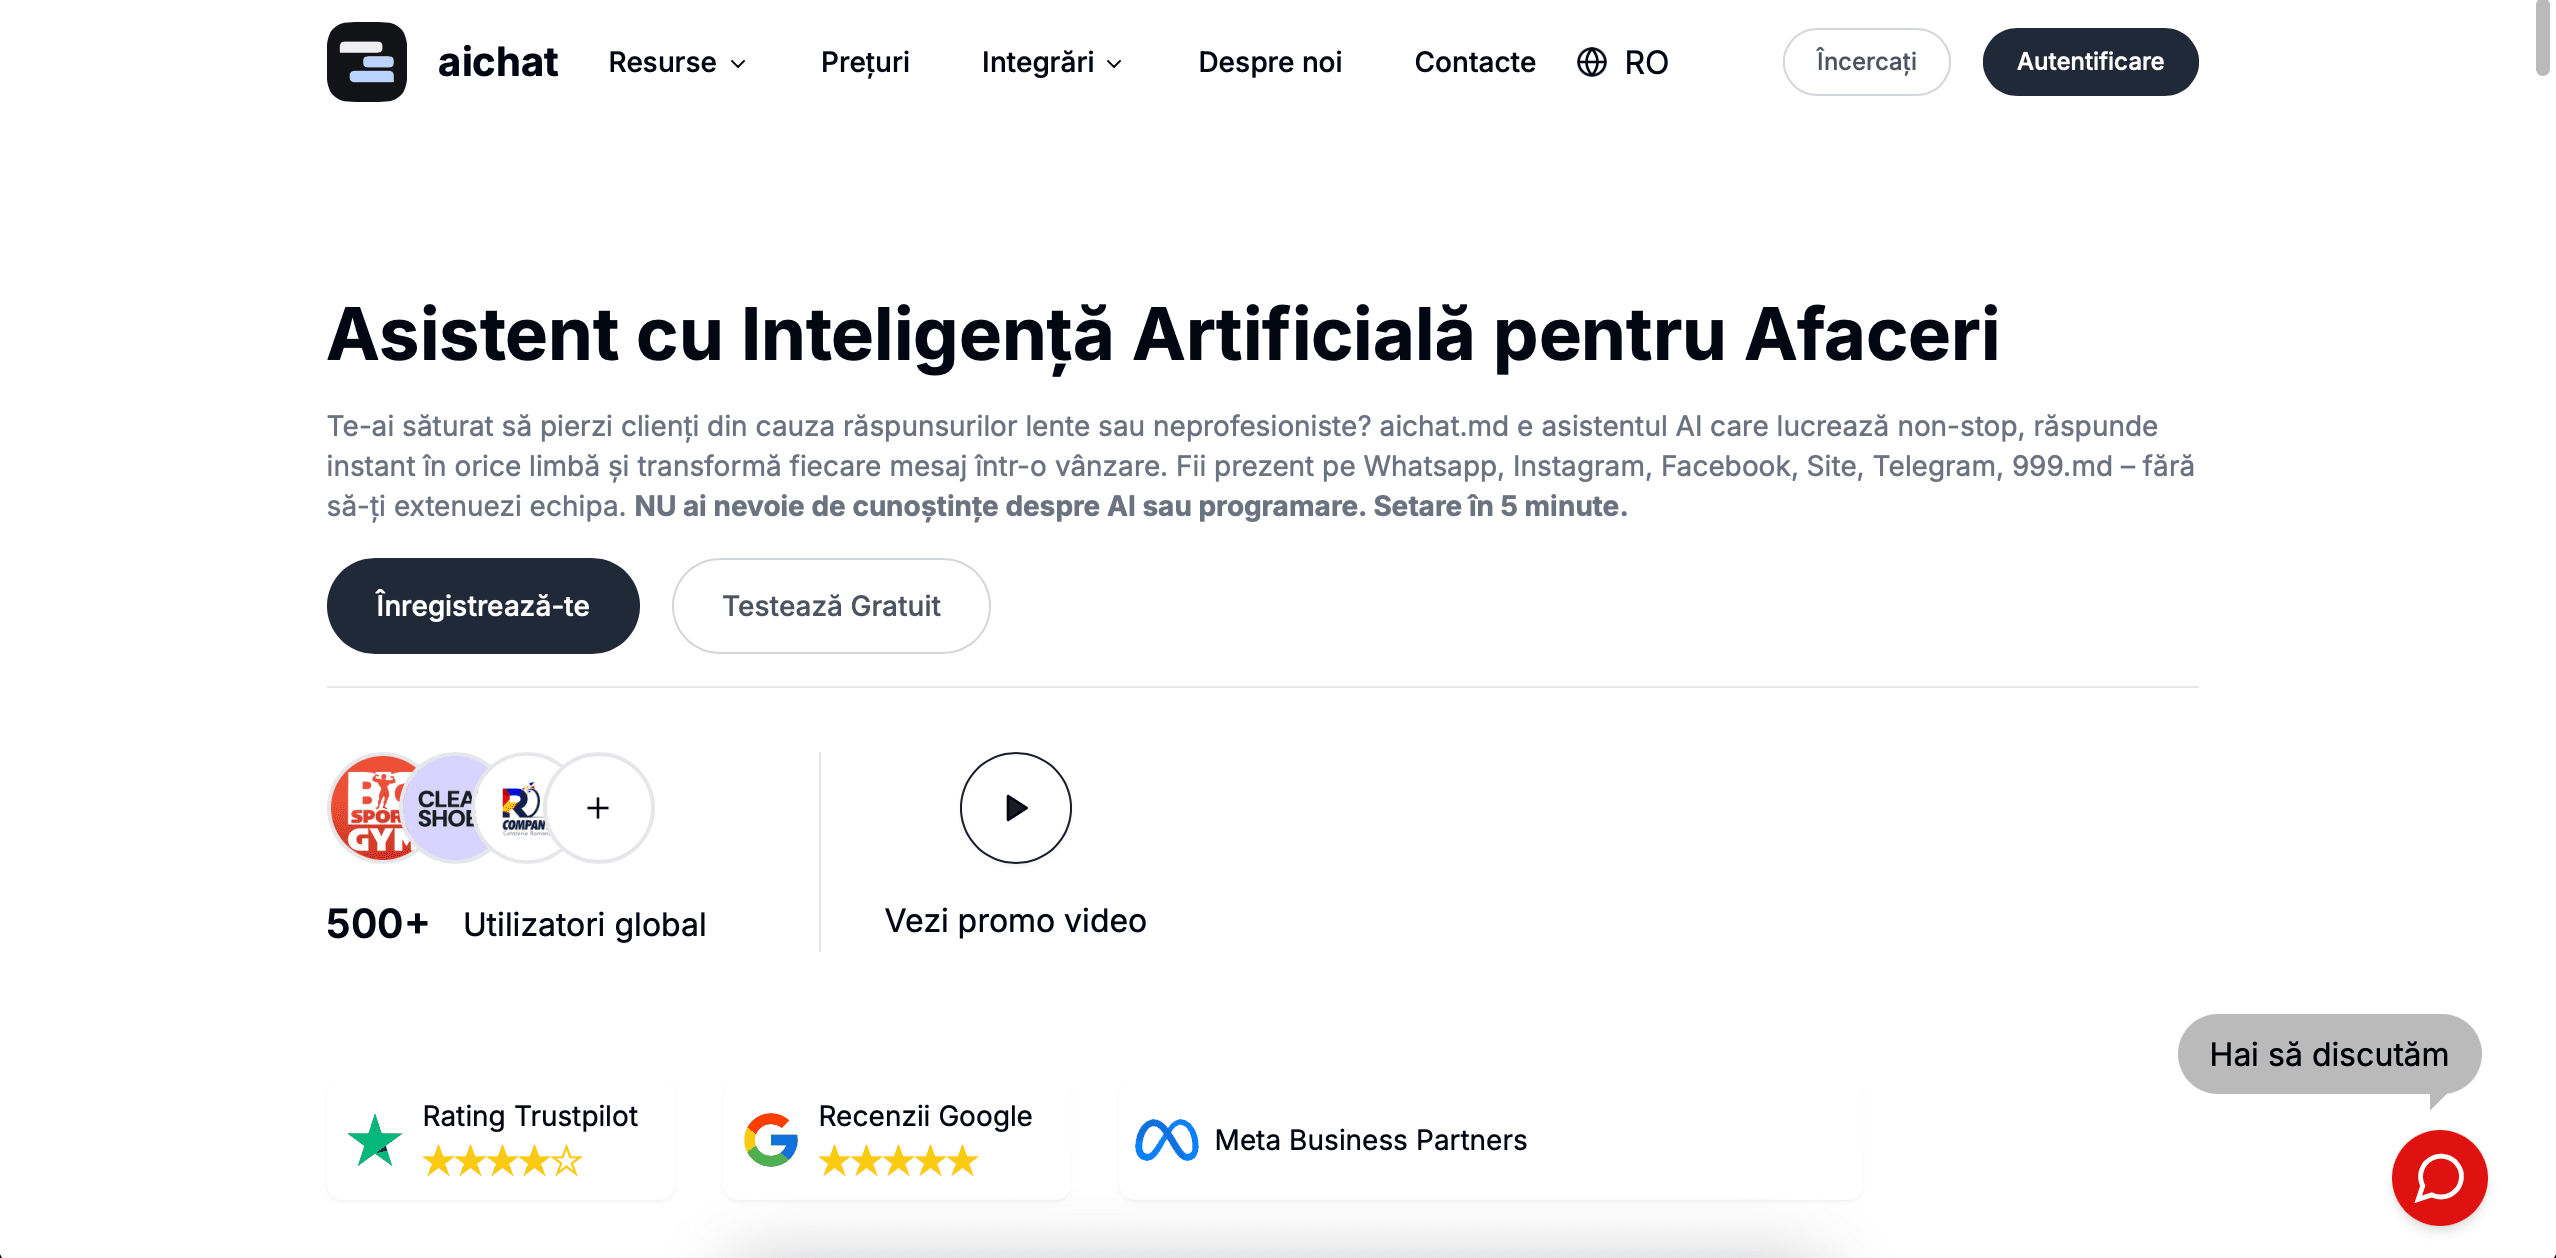Expand the Integrări dropdown menu
This screenshot has height=1258, width=2556.
(x=1052, y=62)
